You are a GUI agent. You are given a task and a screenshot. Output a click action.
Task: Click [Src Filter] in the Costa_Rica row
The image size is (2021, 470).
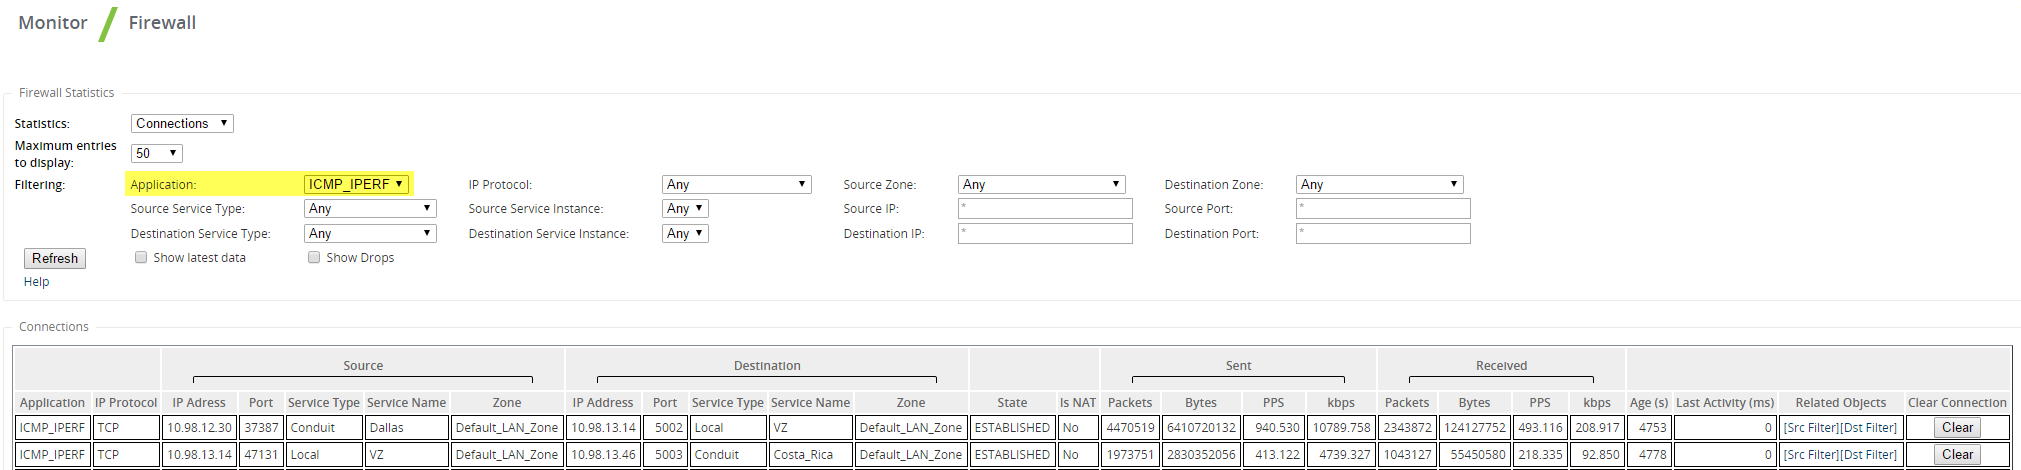[x=1811, y=455]
